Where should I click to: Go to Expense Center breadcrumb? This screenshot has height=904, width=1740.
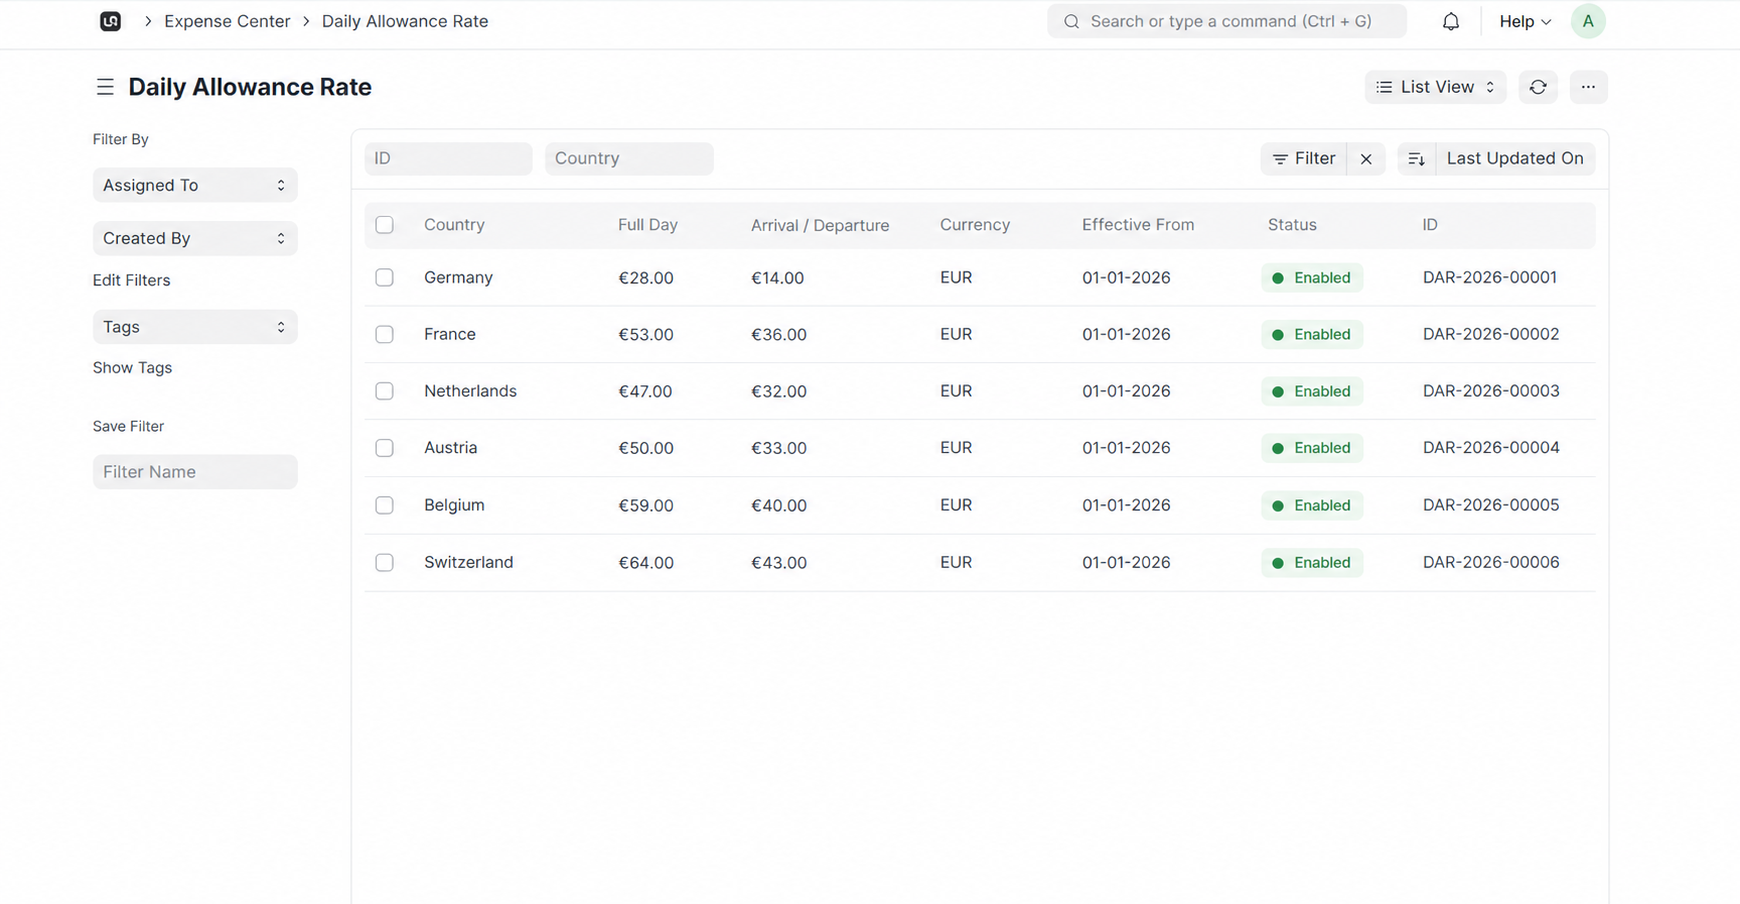(227, 21)
